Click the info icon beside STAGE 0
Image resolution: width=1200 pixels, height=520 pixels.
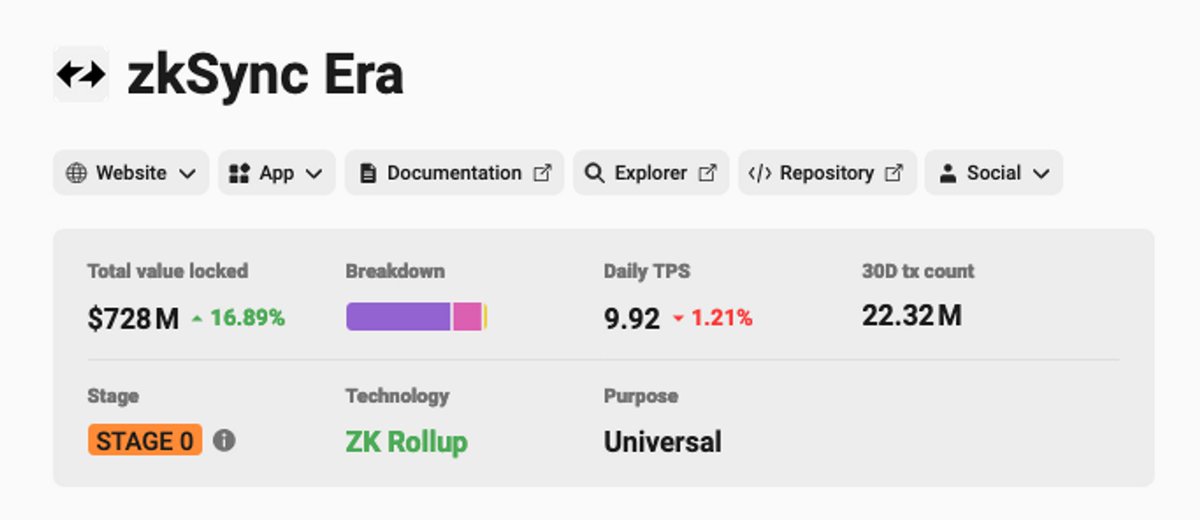tap(224, 440)
